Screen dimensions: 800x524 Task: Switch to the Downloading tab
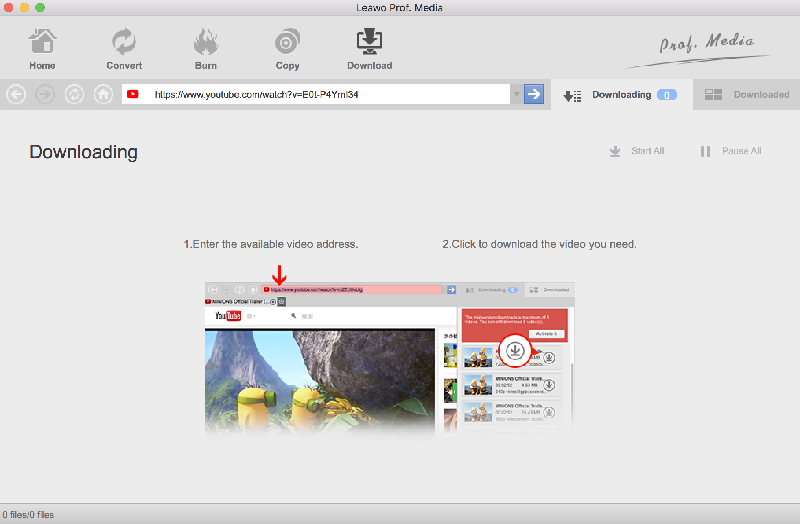click(621, 95)
